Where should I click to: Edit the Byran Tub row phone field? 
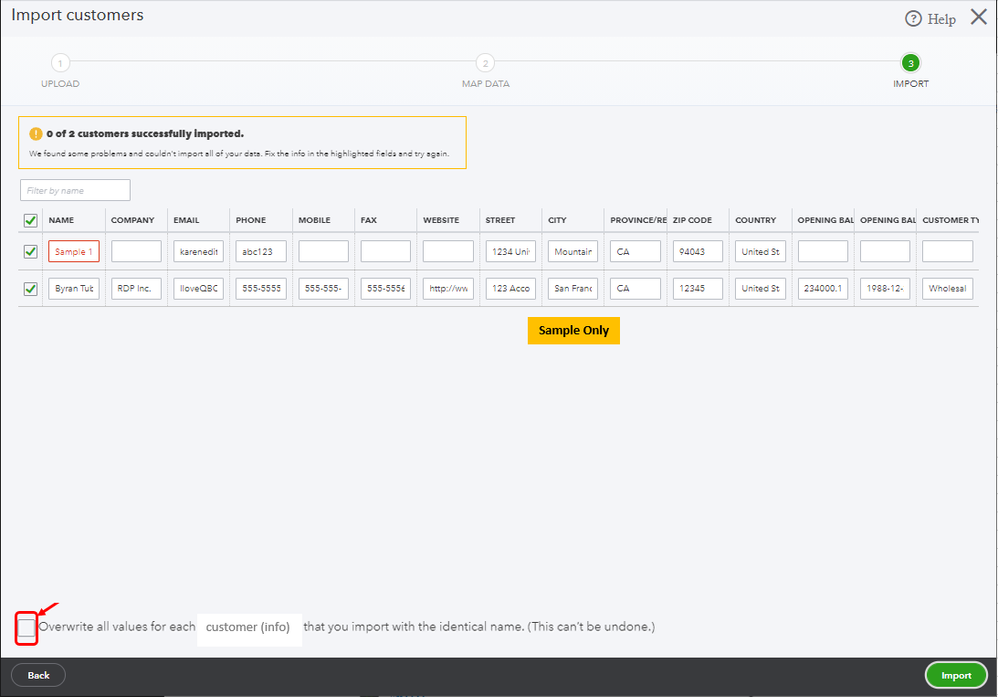pos(261,288)
